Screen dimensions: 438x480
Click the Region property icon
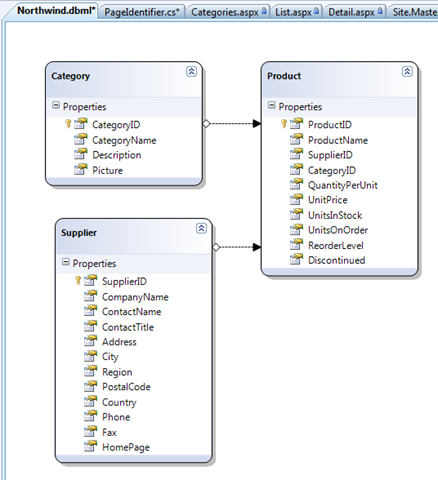90,371
